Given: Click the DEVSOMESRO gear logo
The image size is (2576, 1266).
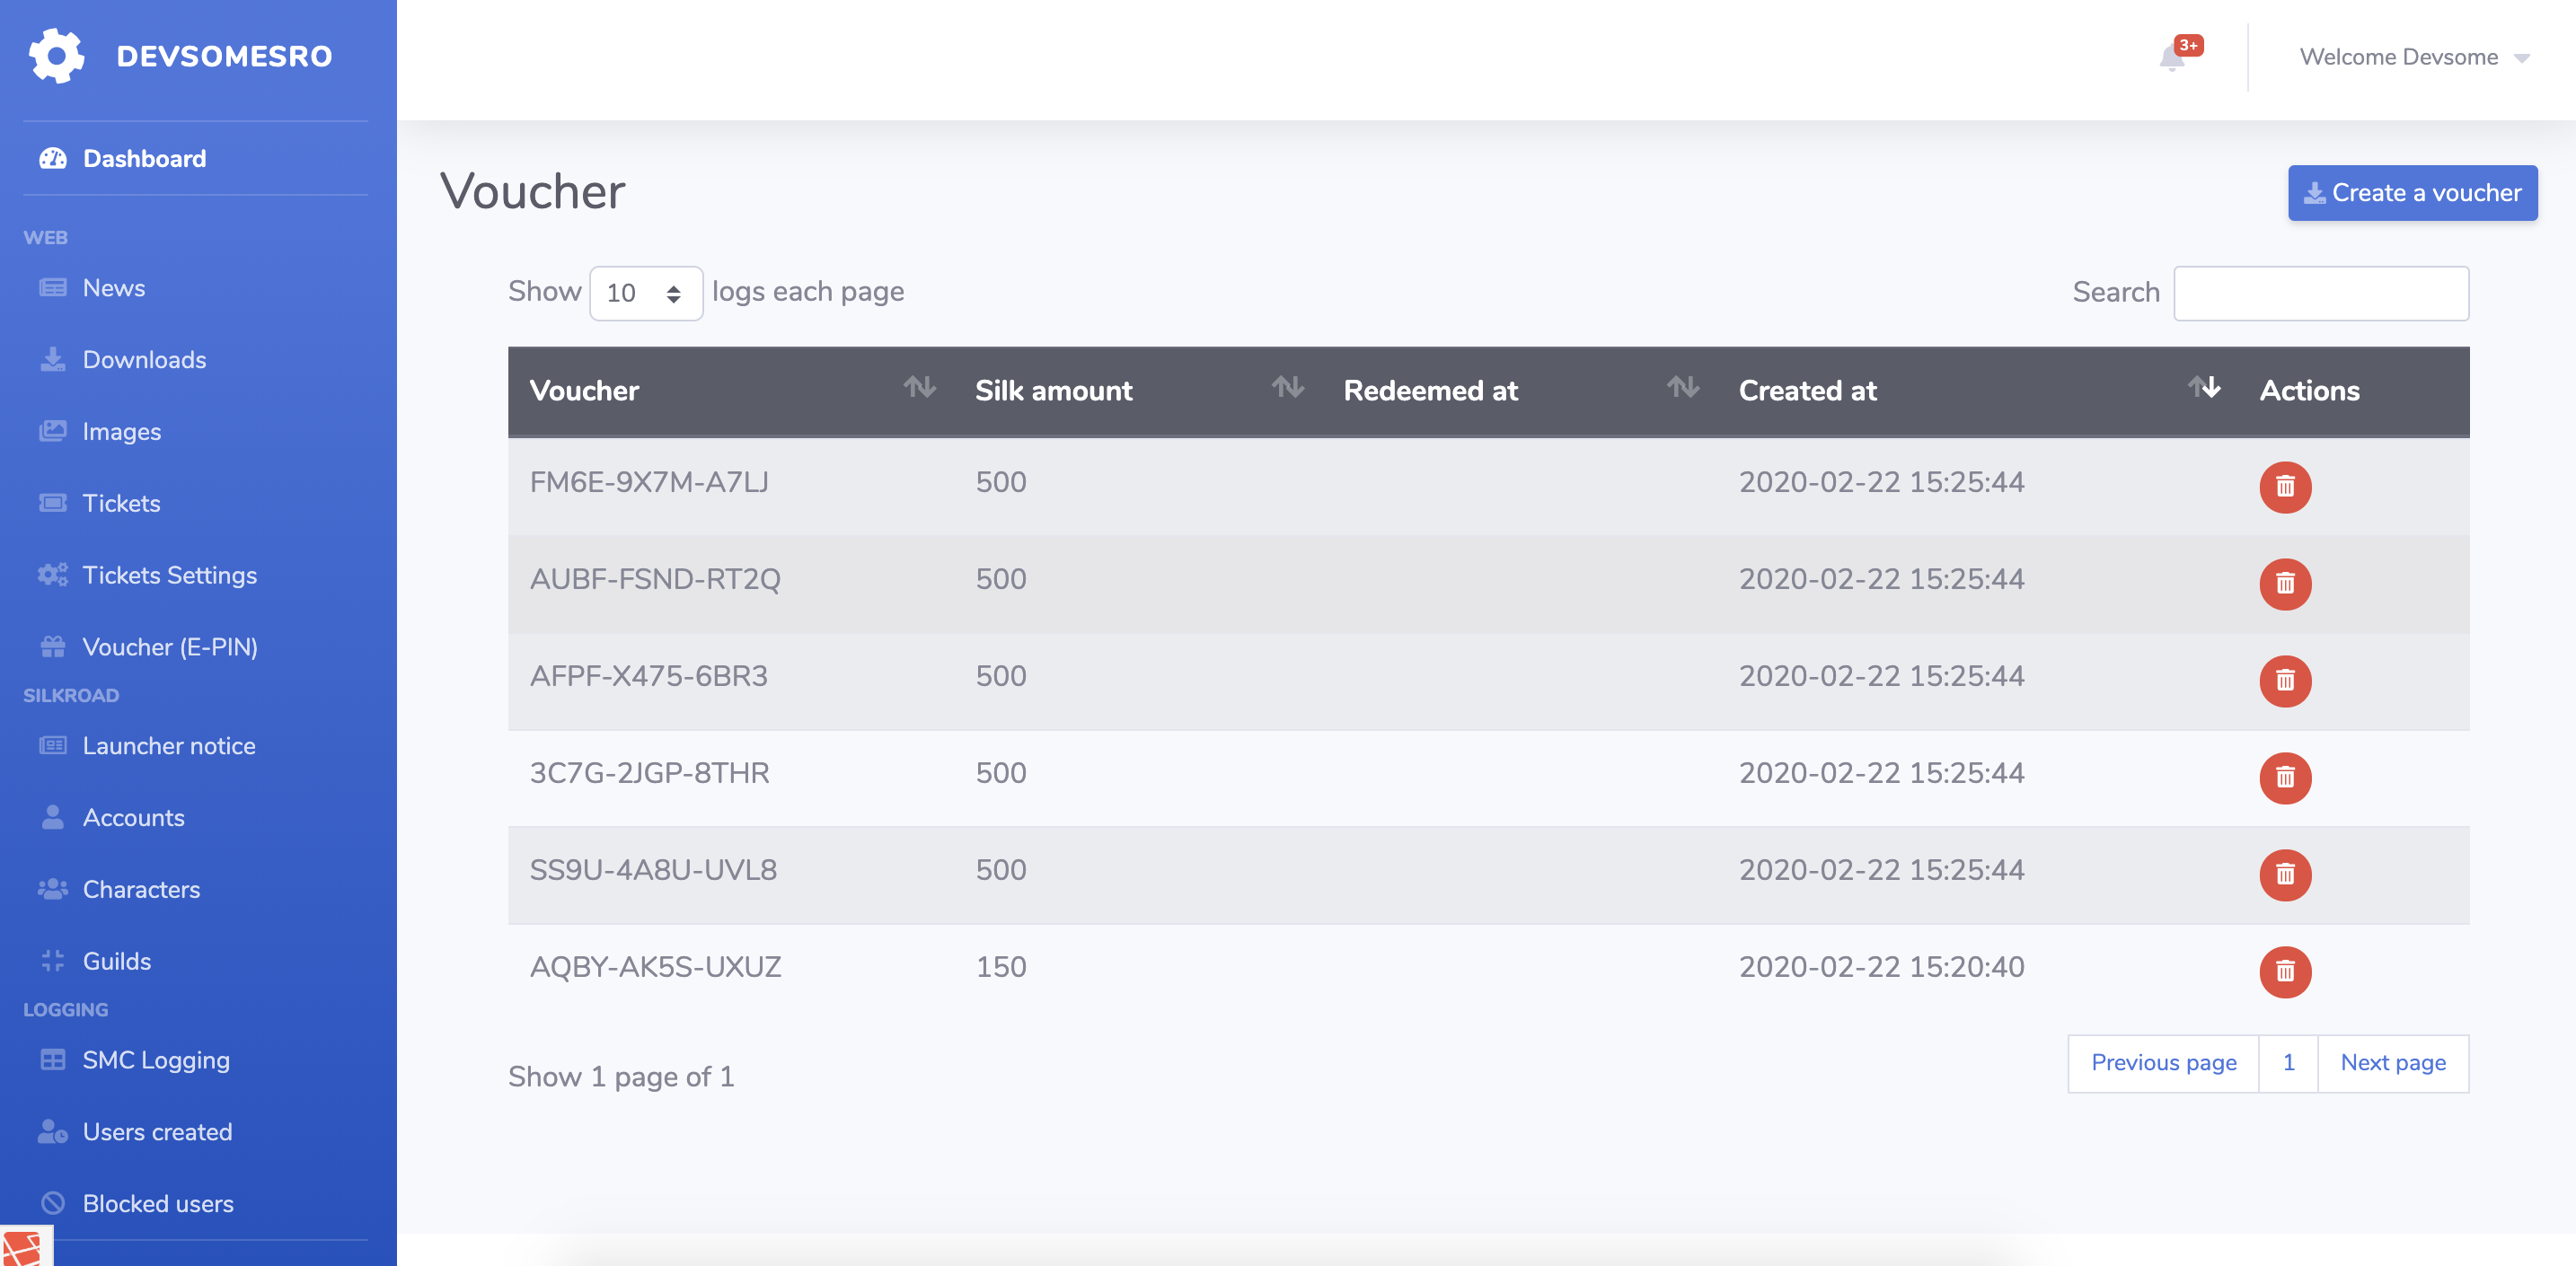Looking at the screenshot, I should click(x=57, y=55).
